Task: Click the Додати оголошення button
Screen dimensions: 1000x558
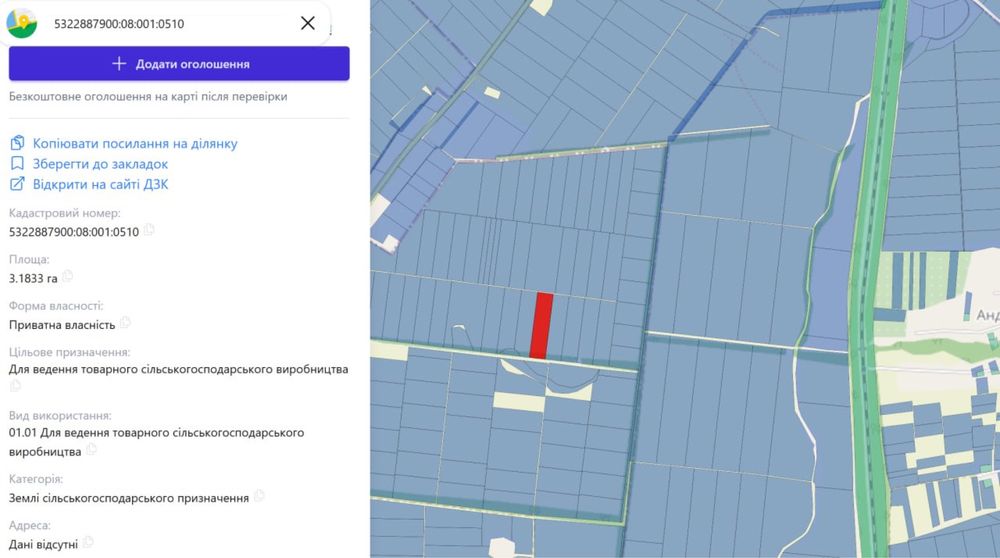Action: tap(179, 64)
